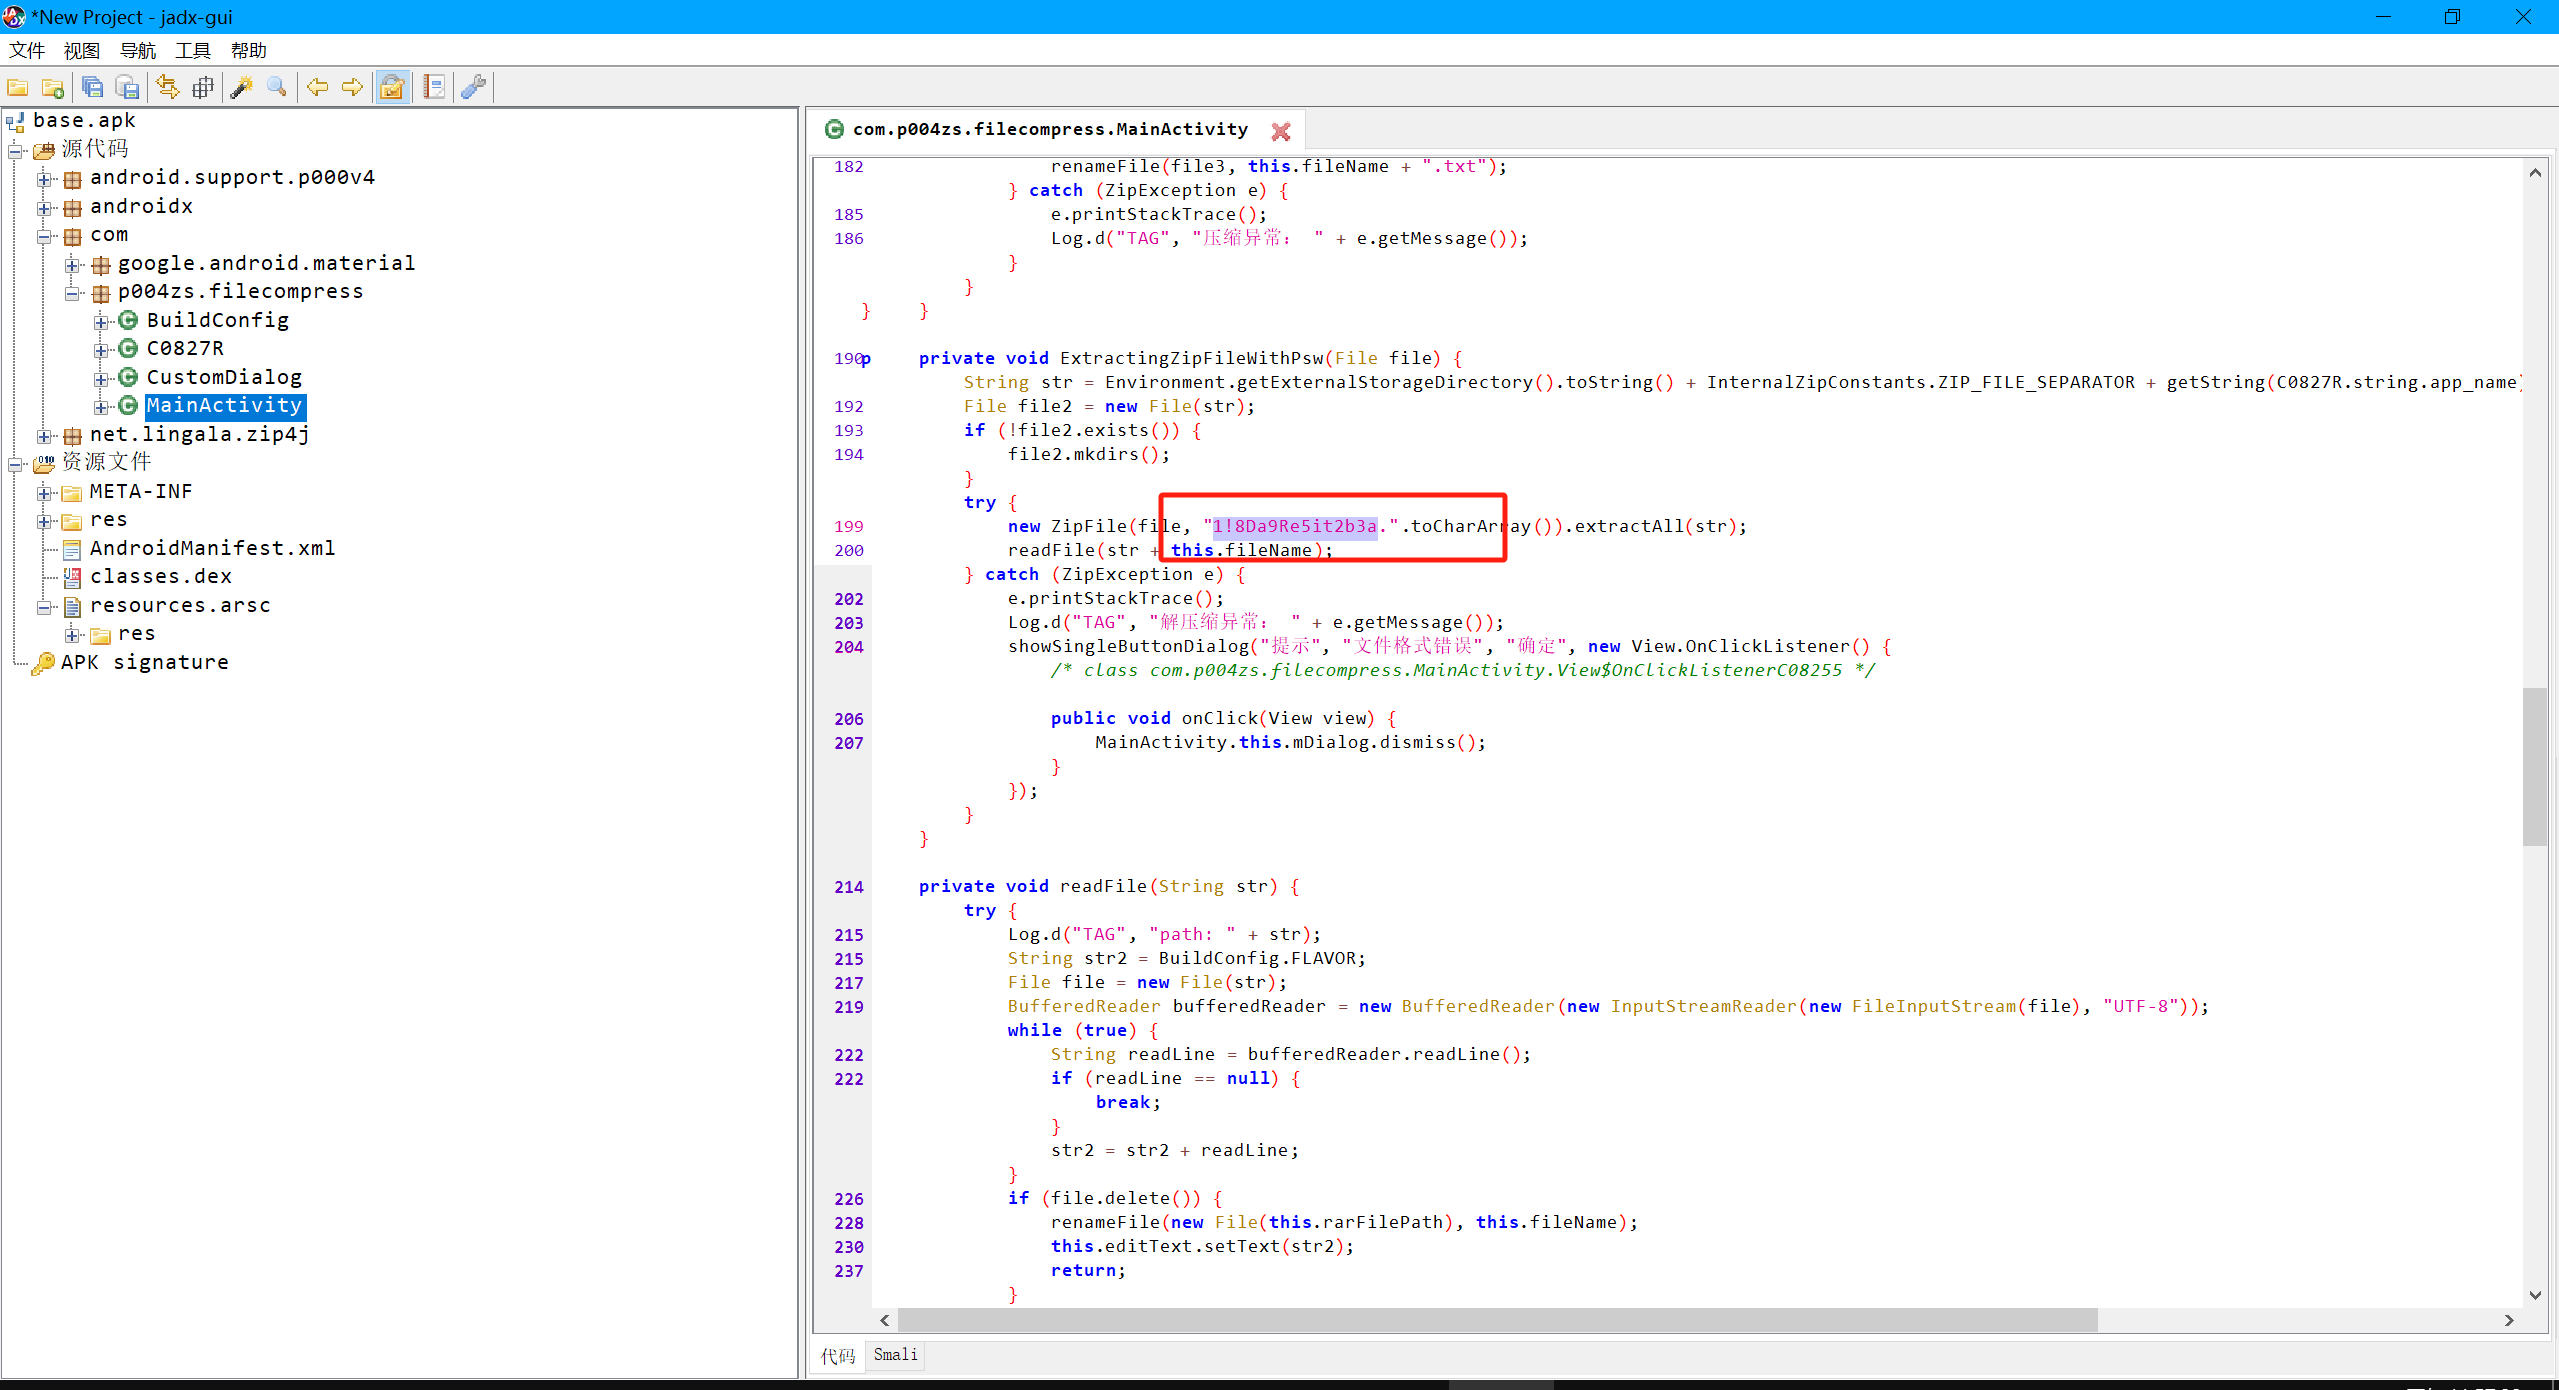Toggle the log viewer notebook icon

434,88
